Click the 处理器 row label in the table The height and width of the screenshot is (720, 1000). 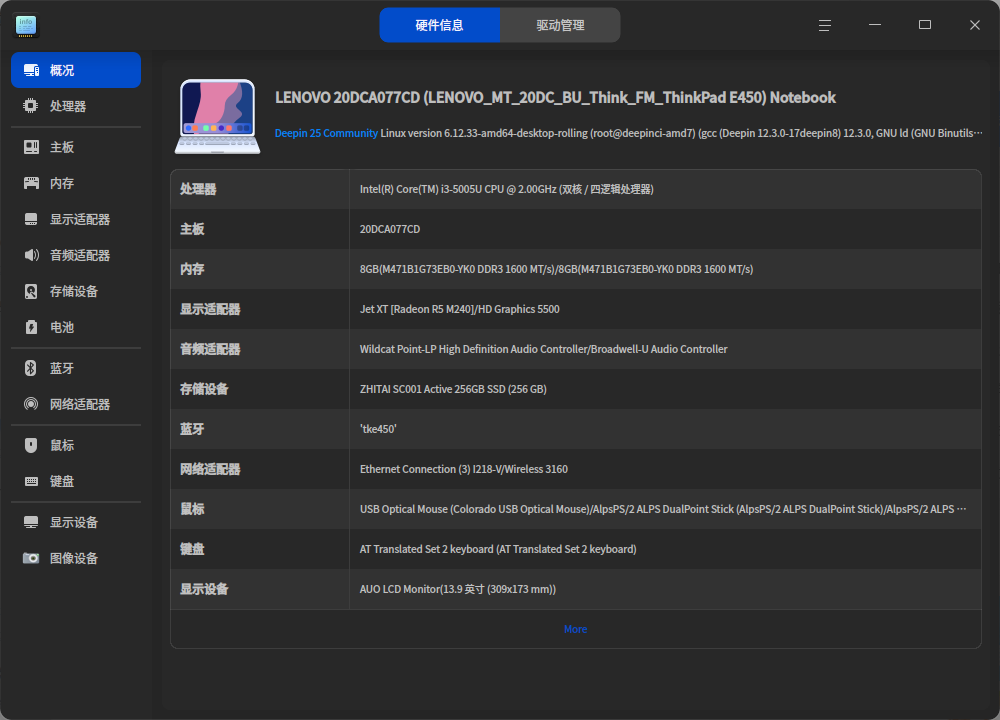pyautogui.click(x=198, y=189)
